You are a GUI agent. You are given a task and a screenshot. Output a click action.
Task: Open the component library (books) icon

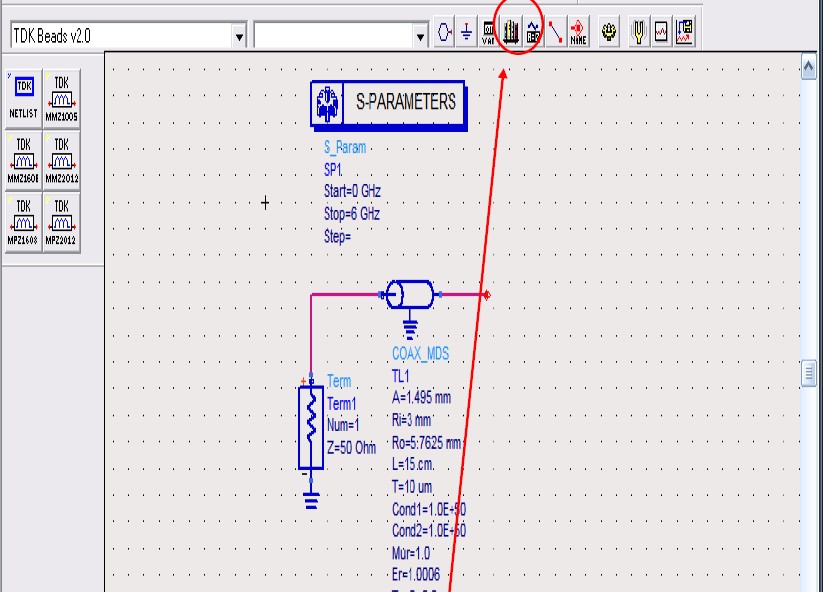tap(511, 33)
